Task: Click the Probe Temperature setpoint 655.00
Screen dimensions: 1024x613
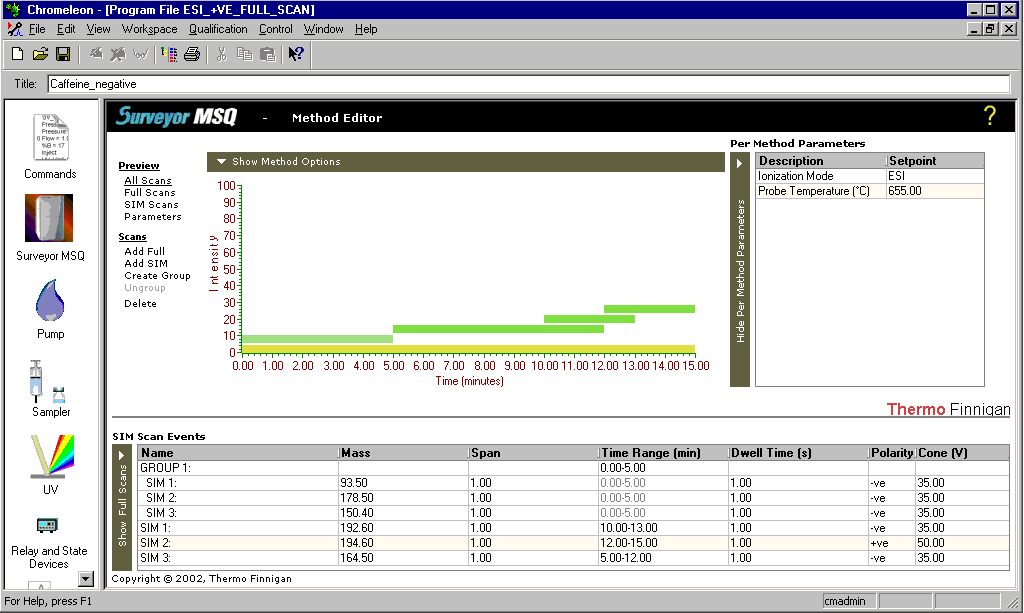Action: [935, 191]
